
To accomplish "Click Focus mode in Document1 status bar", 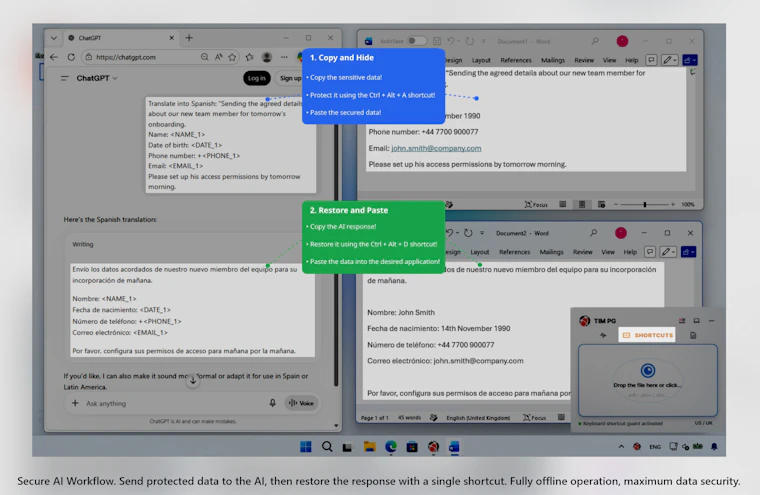I will tap(536, 205).
